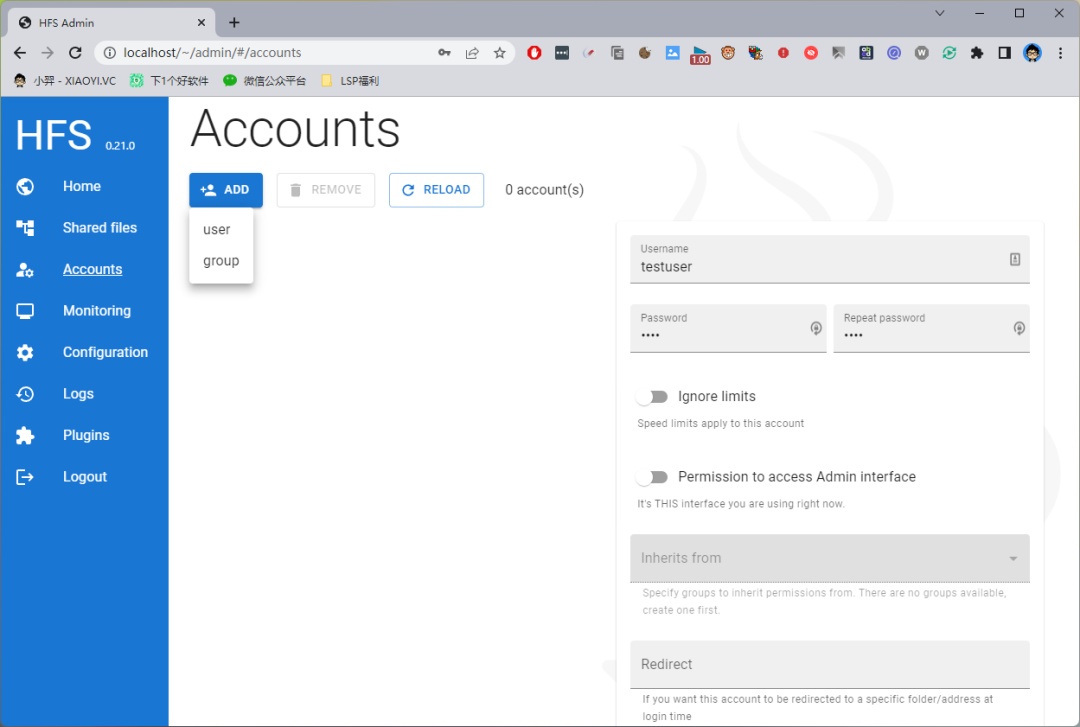Close the HFS Admin tab

click(x=201, y=23)
